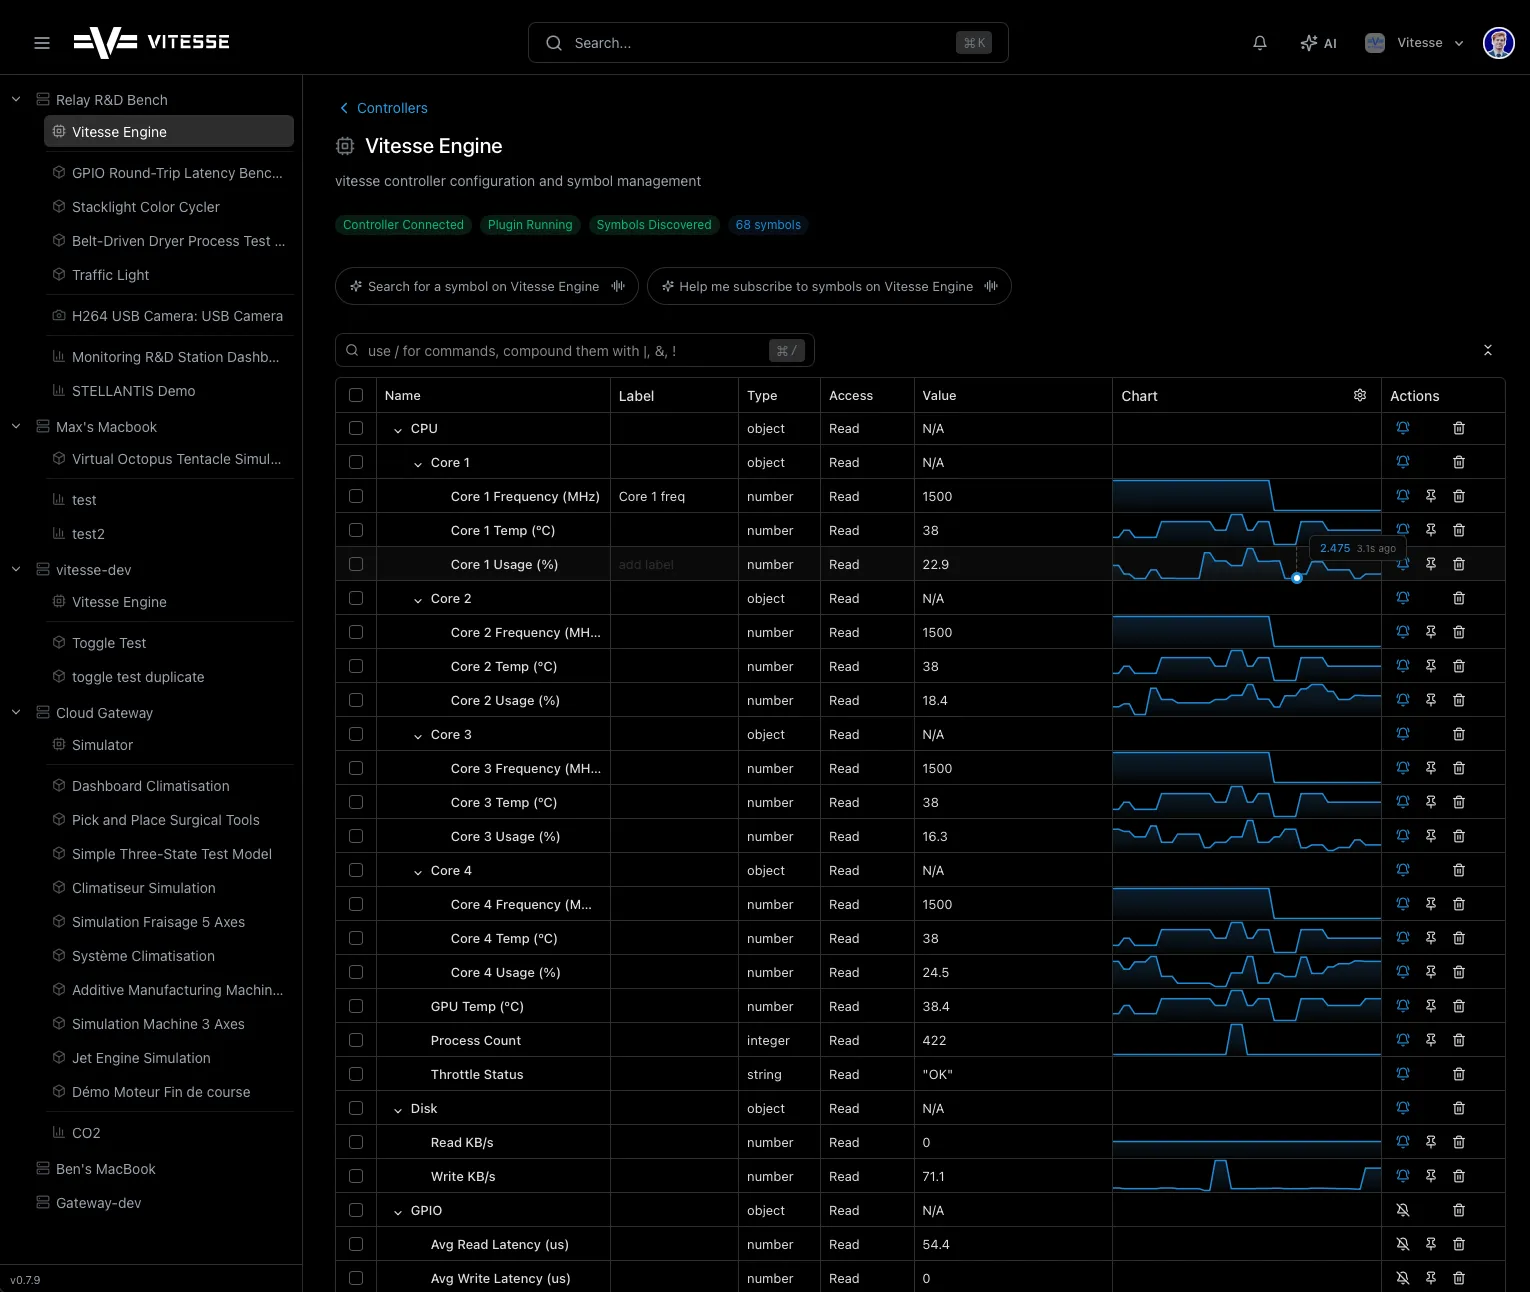Delete Avg Write Latency row
Image resolution: width=1530 pixels, height=1292 pixels.
tap(1459, 1278)
